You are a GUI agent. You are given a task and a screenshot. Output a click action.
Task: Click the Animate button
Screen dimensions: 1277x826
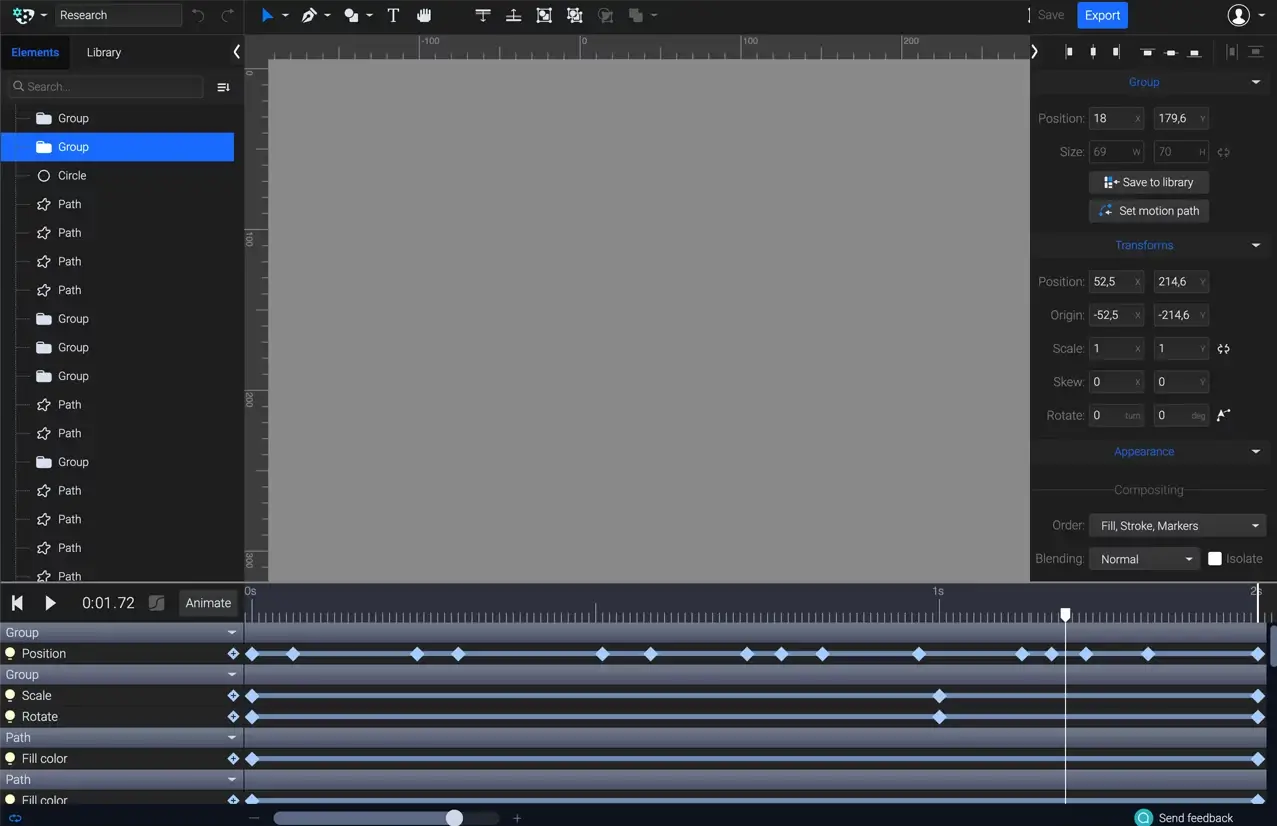tap(208, 603)
